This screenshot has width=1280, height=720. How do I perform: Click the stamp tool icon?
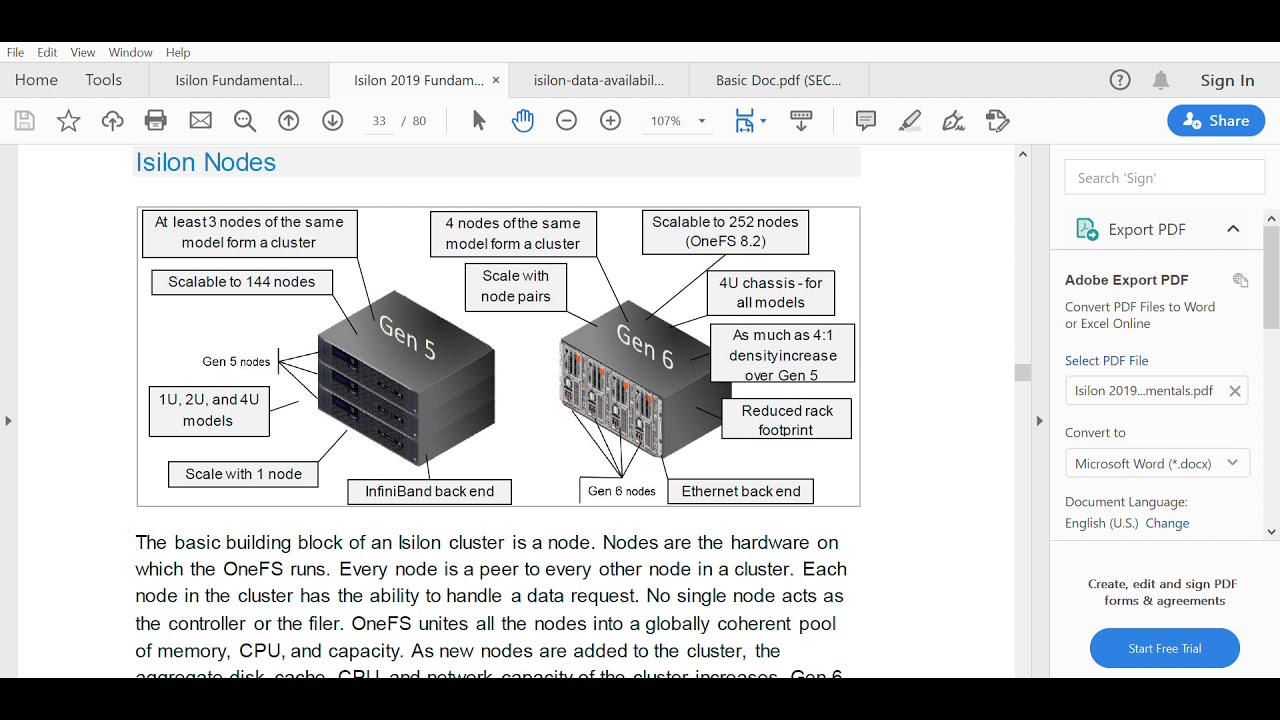point(998,121)
